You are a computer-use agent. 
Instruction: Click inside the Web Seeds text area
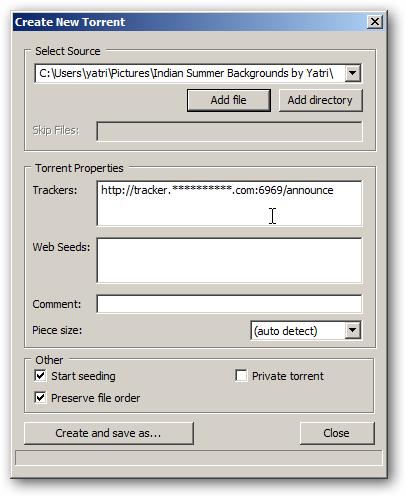coord(229,260)
